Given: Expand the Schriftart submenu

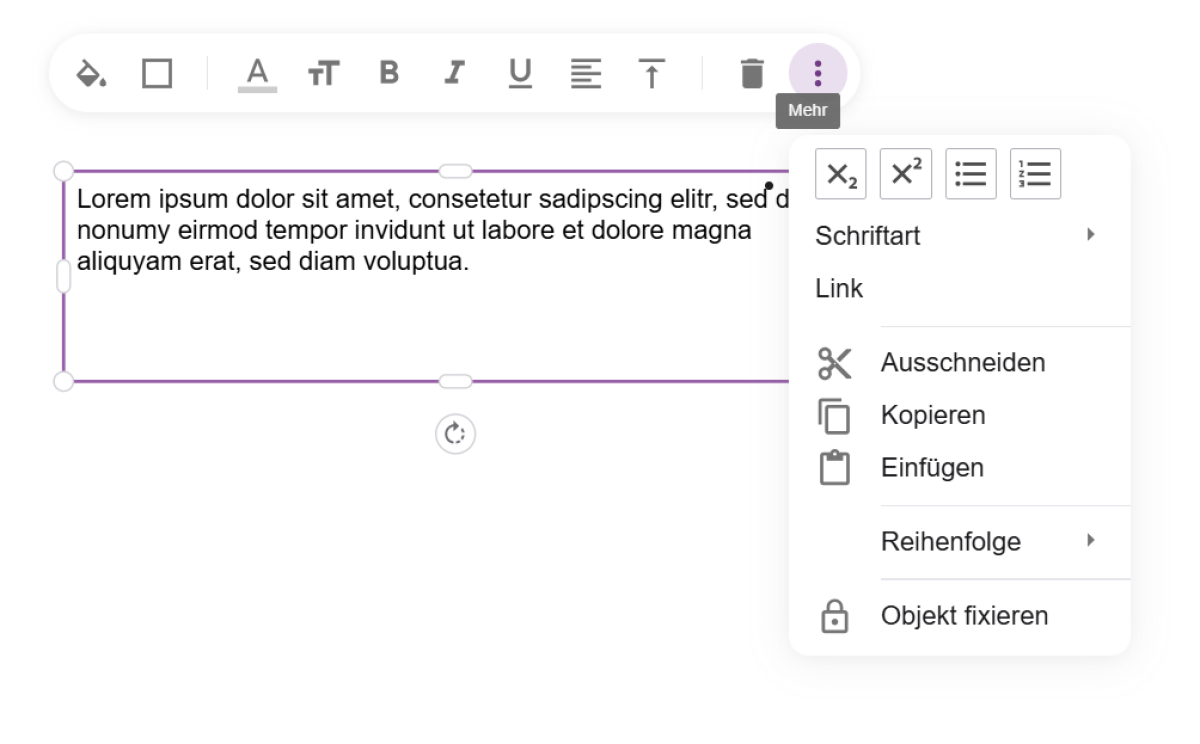Looking at the screenshot, I should click(x=960, y=237).
